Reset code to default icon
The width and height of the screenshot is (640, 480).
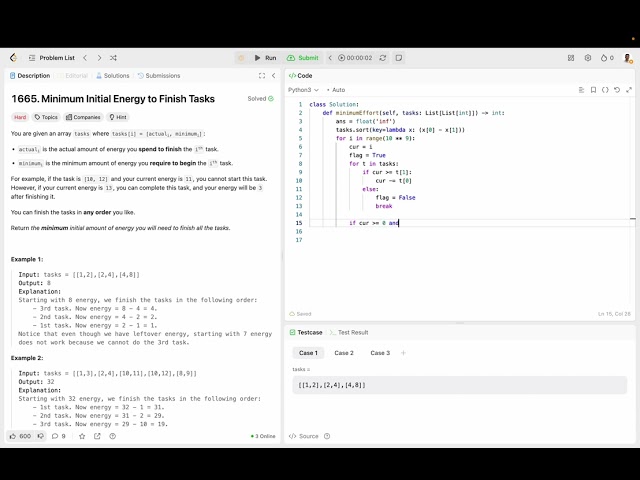coord(617,90)
